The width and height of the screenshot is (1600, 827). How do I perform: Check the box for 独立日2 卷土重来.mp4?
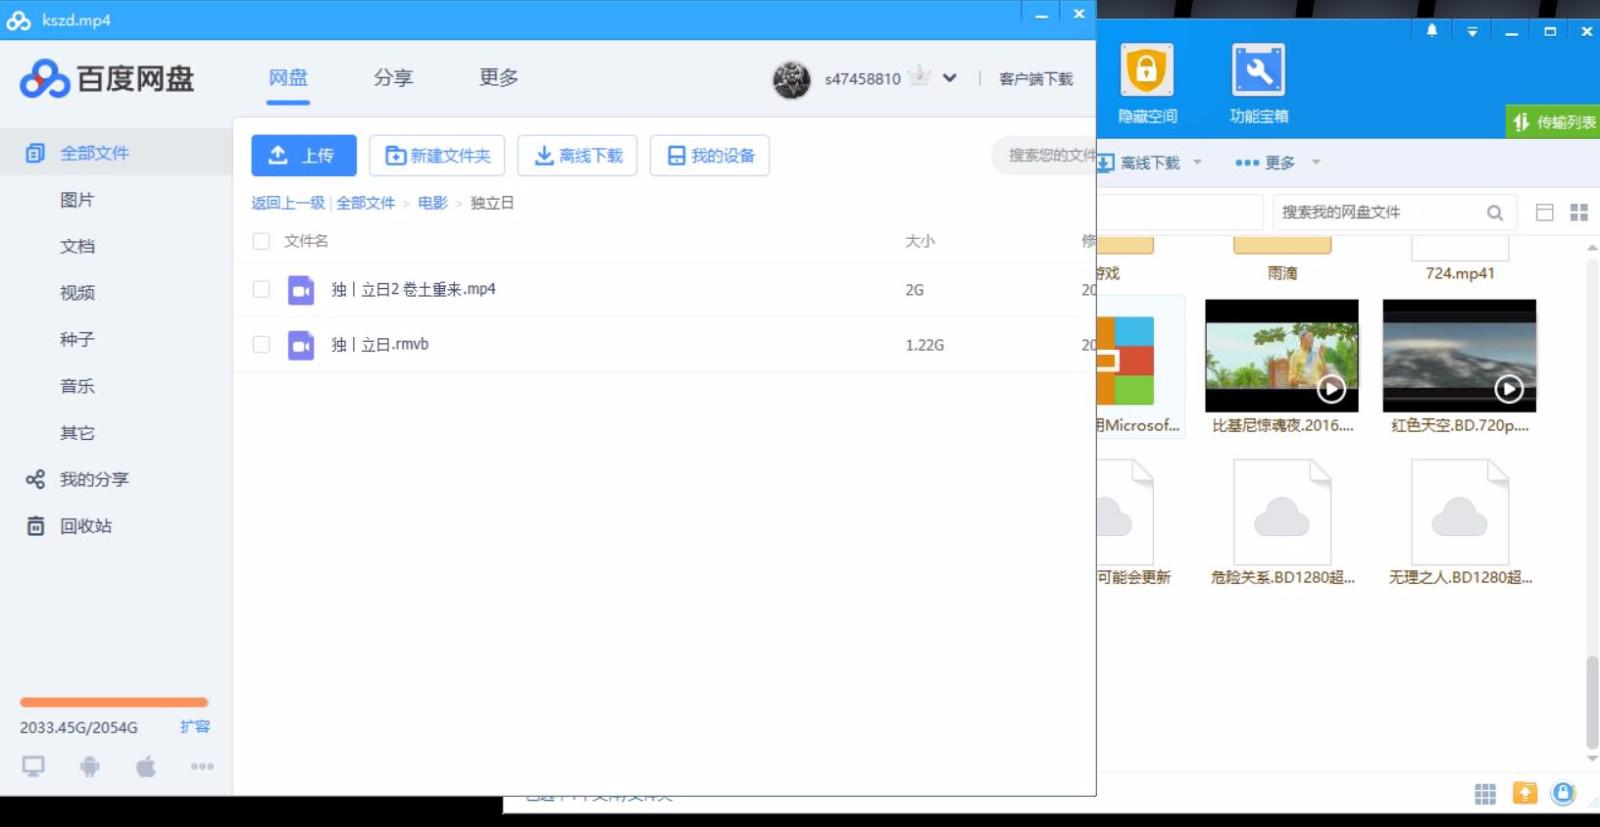click(261, 289)
